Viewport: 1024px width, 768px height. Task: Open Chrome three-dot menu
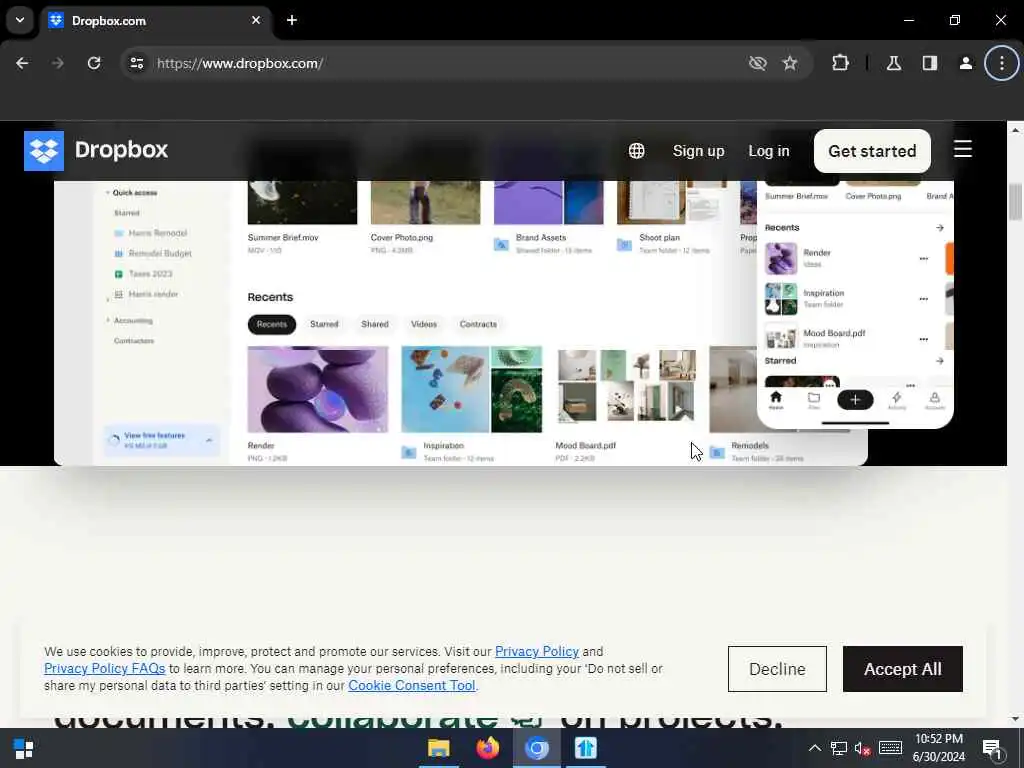coord(1002,63)
